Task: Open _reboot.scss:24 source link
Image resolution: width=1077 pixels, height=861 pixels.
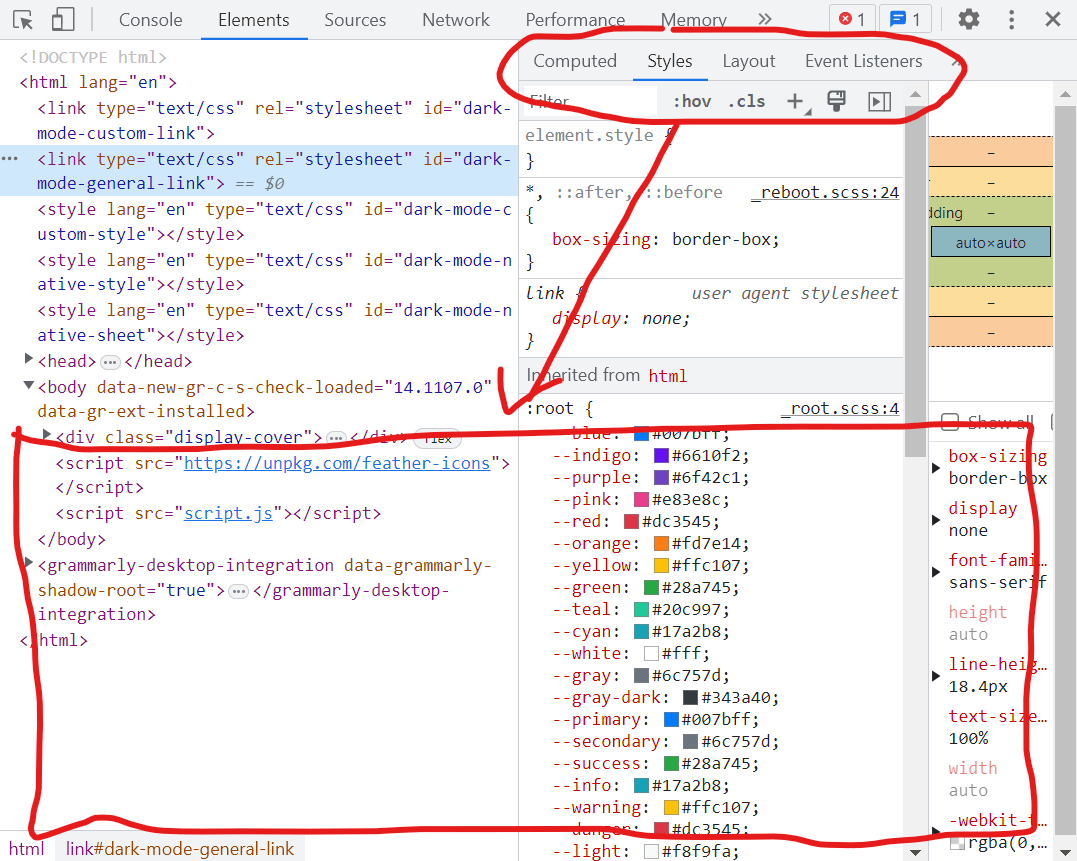Action: pyautogui.click(x=825, y=192)
